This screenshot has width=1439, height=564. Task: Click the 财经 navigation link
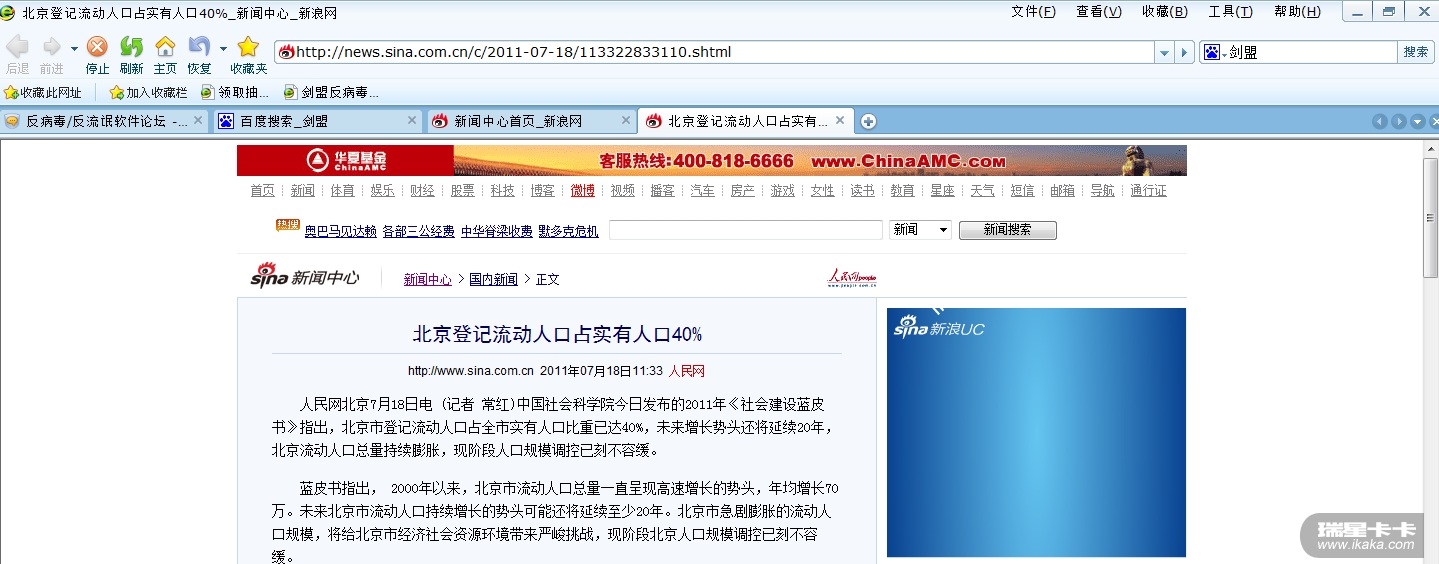click(x=422, y=190)
